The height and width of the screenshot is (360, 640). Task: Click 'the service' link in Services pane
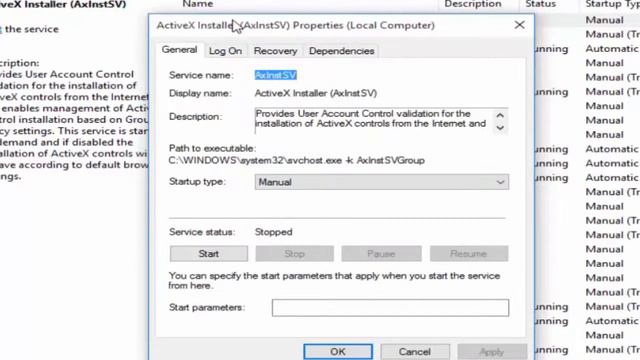click(32, 29)
